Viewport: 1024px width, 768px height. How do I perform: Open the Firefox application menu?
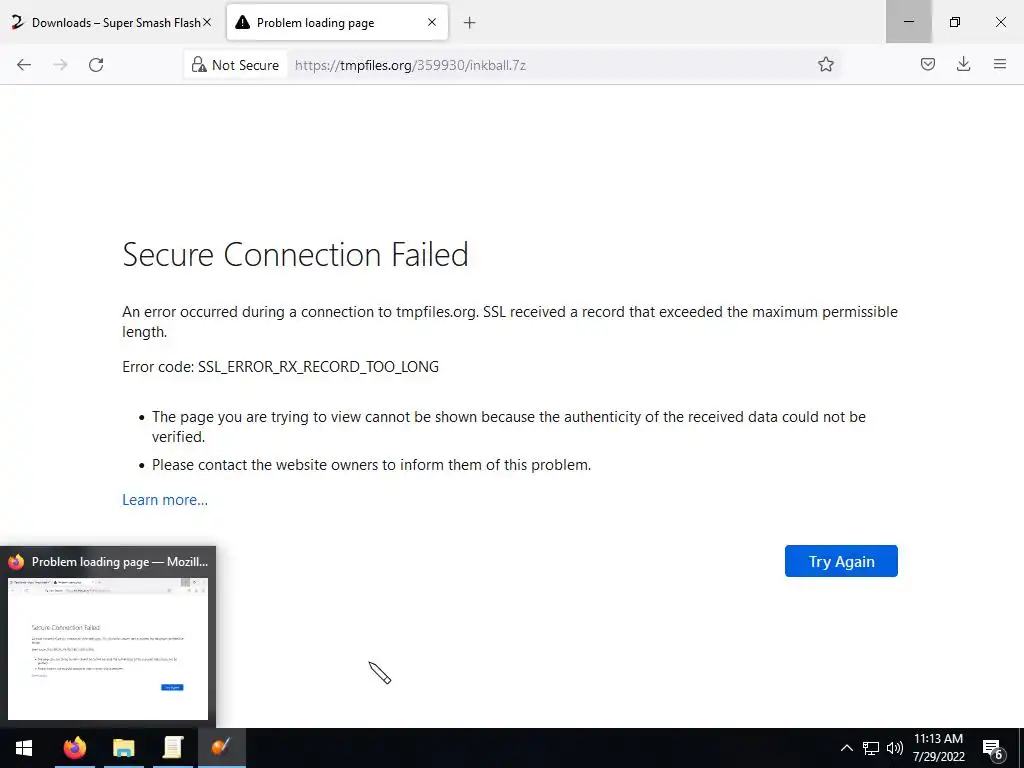pos(999,65)
